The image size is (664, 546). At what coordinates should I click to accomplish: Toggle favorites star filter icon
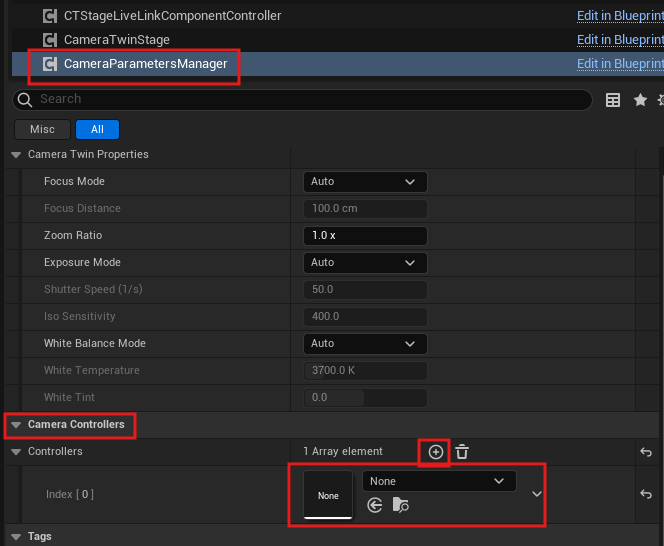(640, 100)
